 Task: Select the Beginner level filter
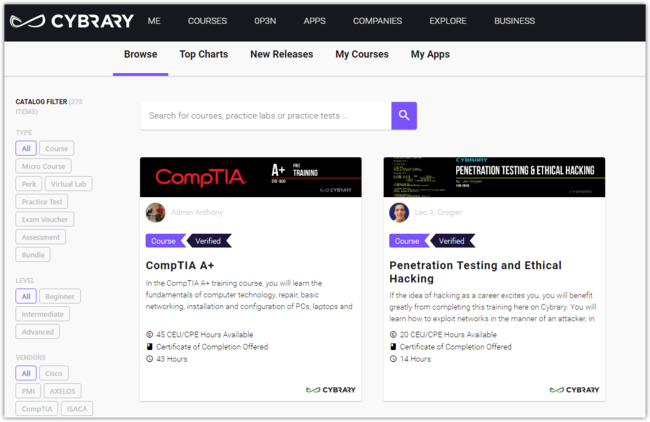pyautogui.click(x=60, y=296)
